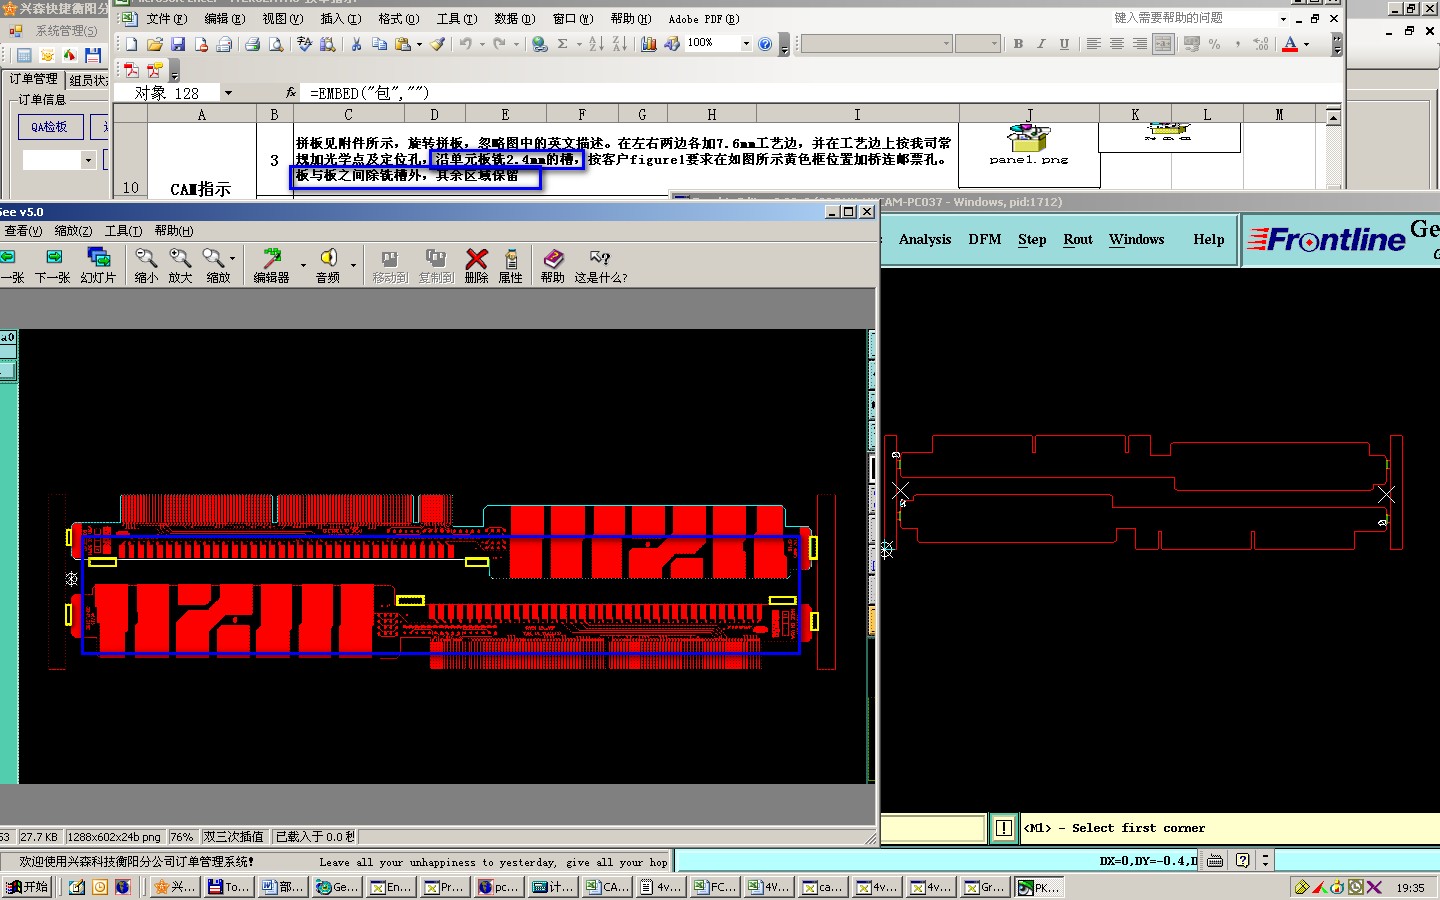Click the Excel chart wizard icon

click(x=648, y=44)
